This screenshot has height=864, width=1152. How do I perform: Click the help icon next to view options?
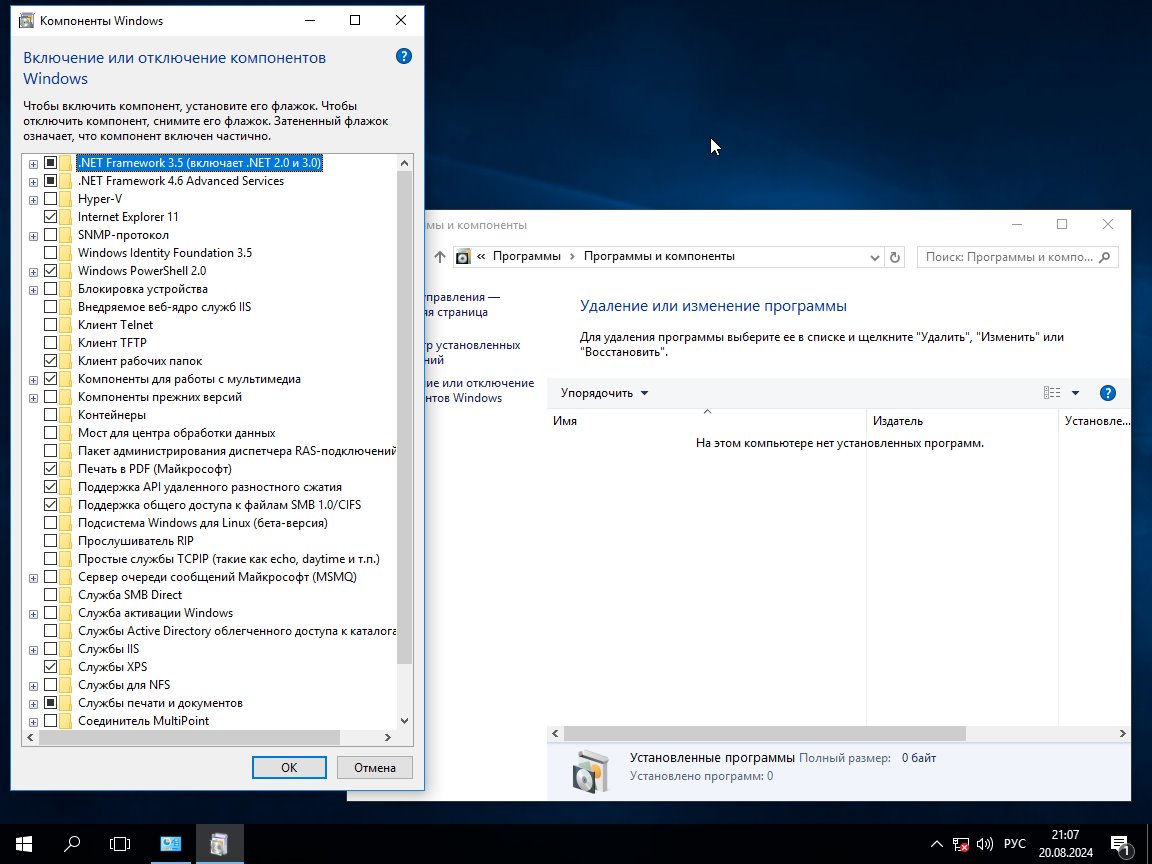coord(1107,393)
